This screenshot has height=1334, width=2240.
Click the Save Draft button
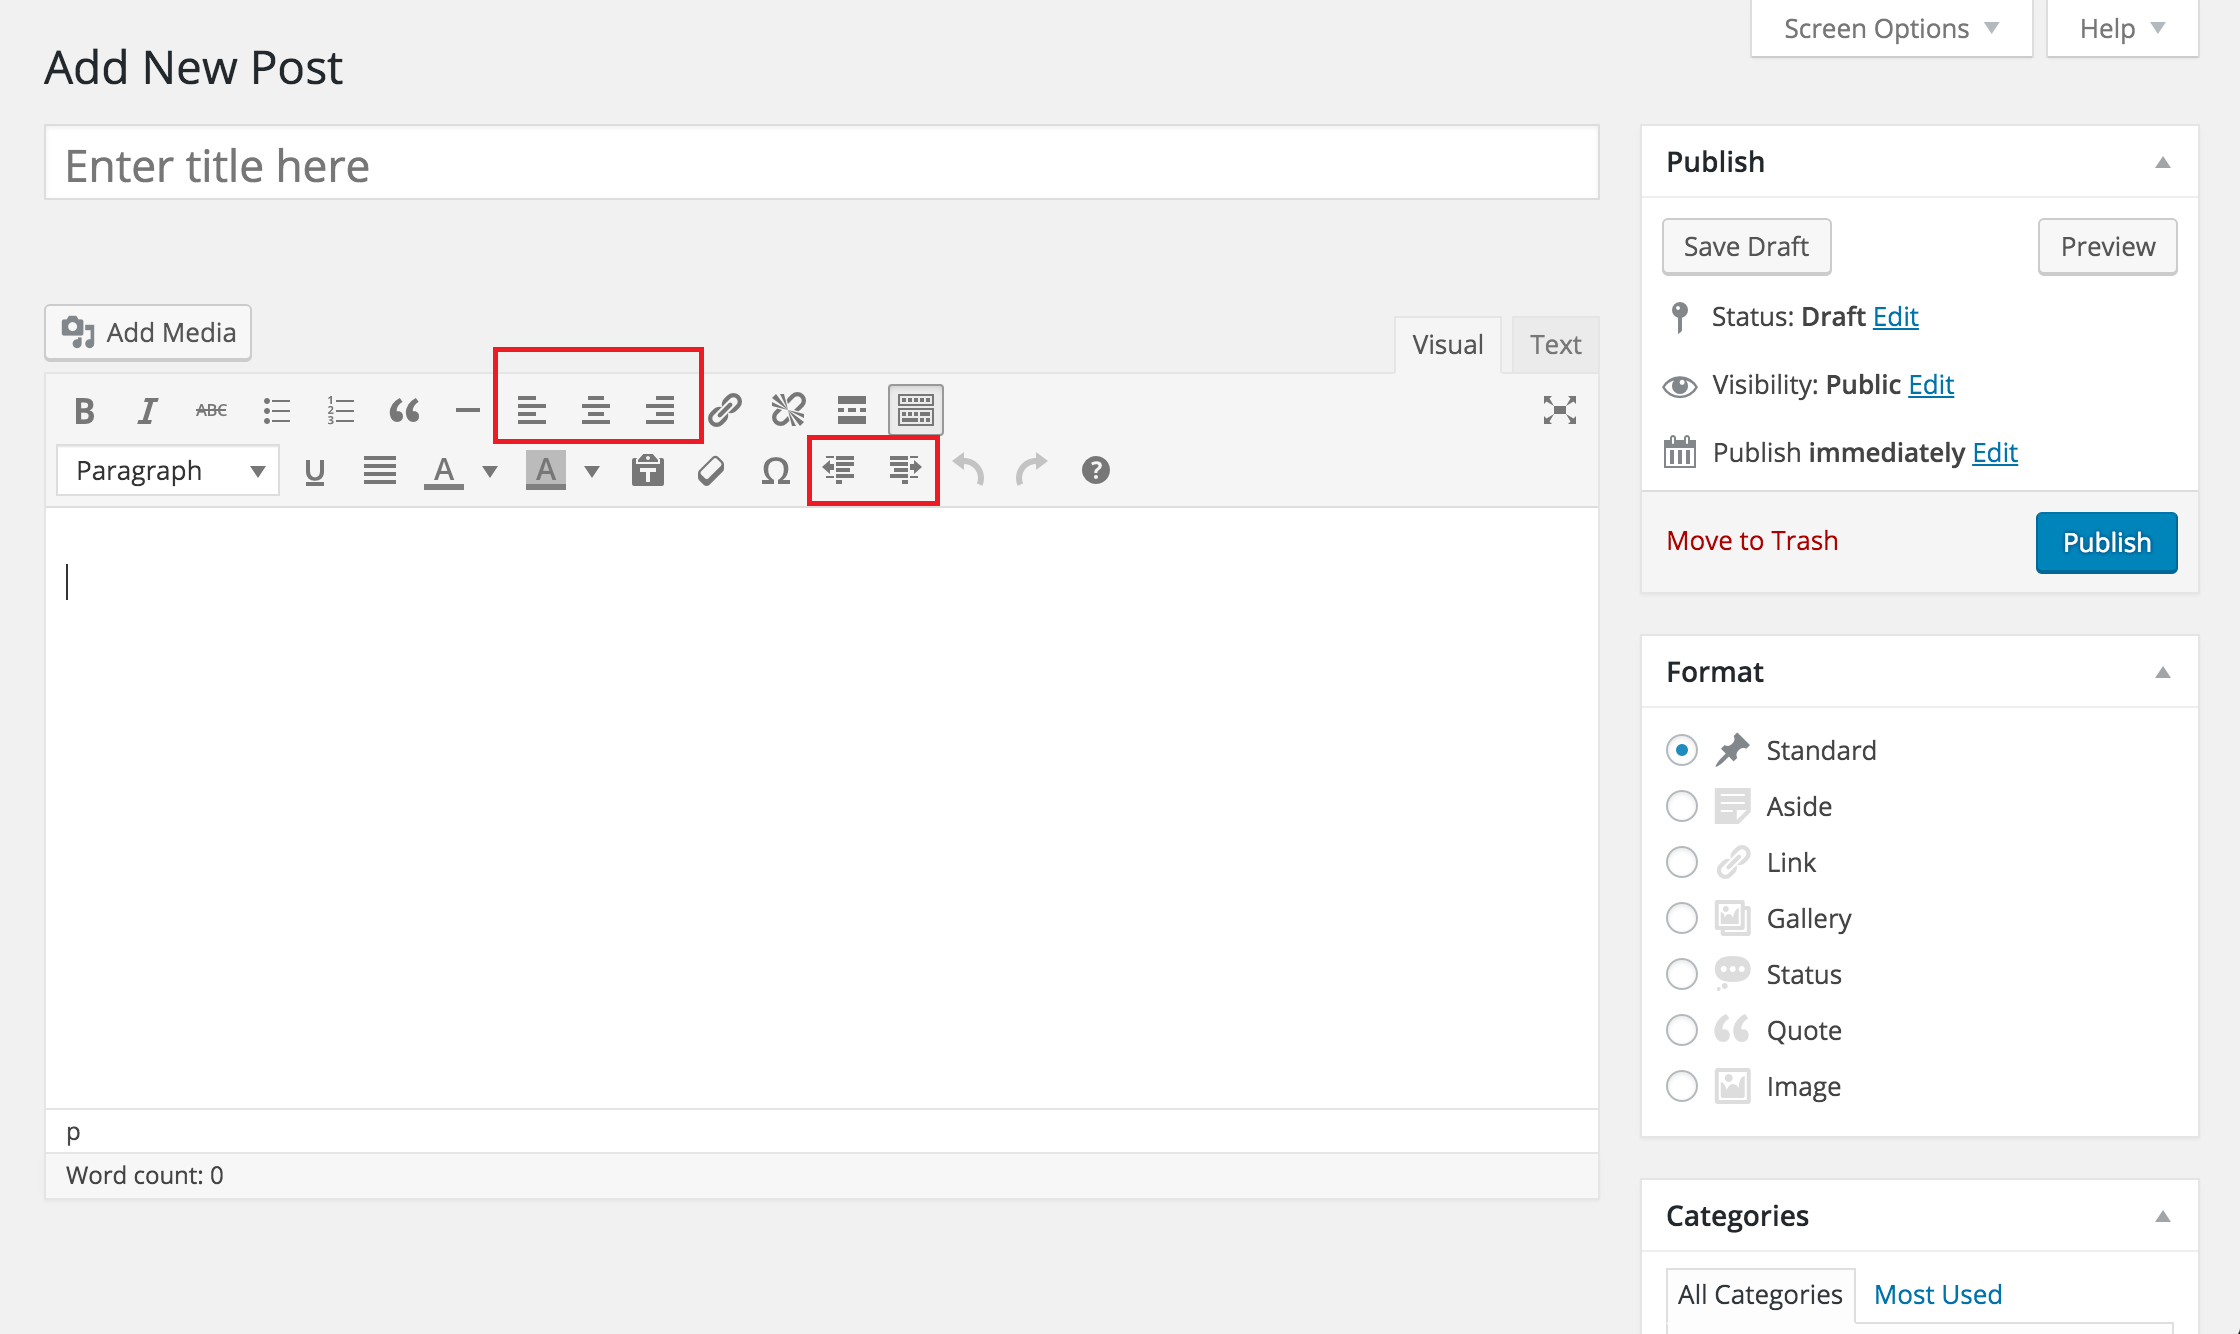click(x=1746, y=246)
